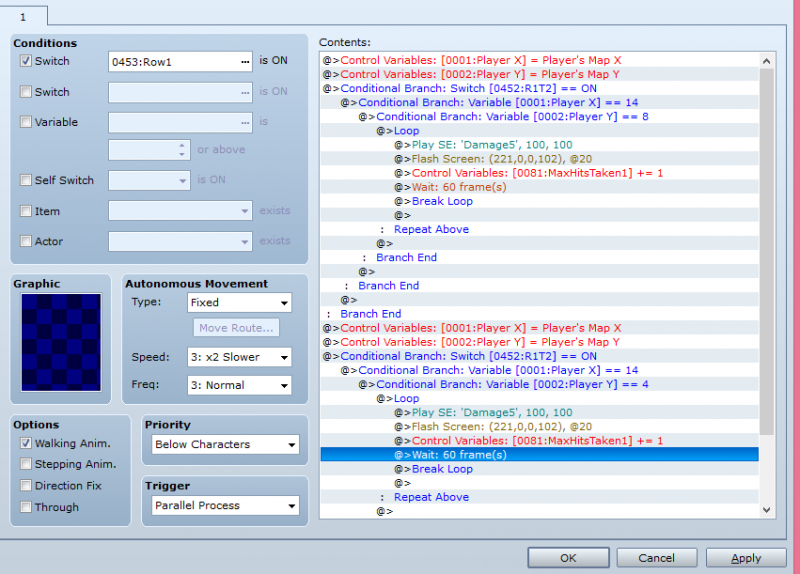Open the Trigger dropdown
This screenshot has height=574, width=800.
pyautogui.click(x=225, y=506)
